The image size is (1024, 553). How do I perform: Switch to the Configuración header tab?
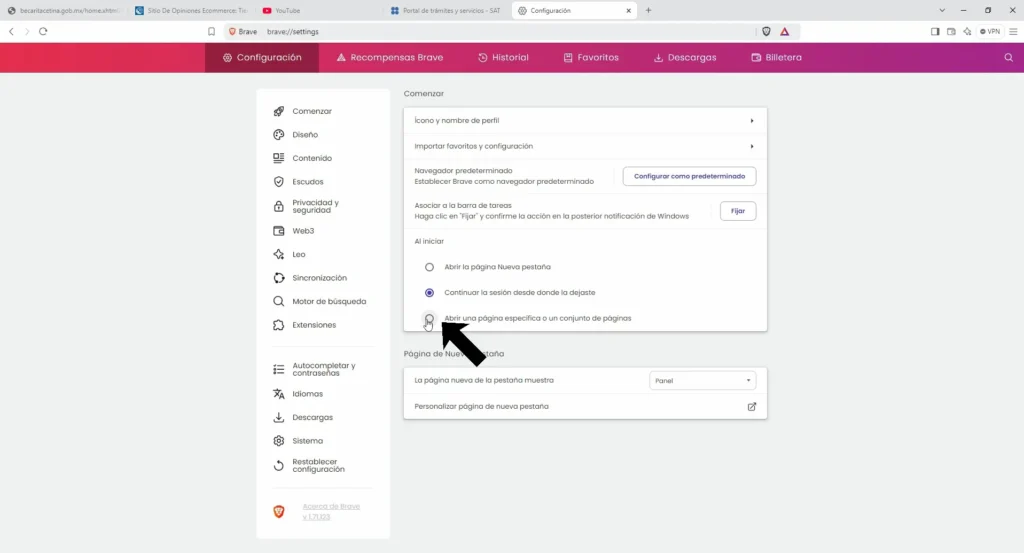point(262,57)
